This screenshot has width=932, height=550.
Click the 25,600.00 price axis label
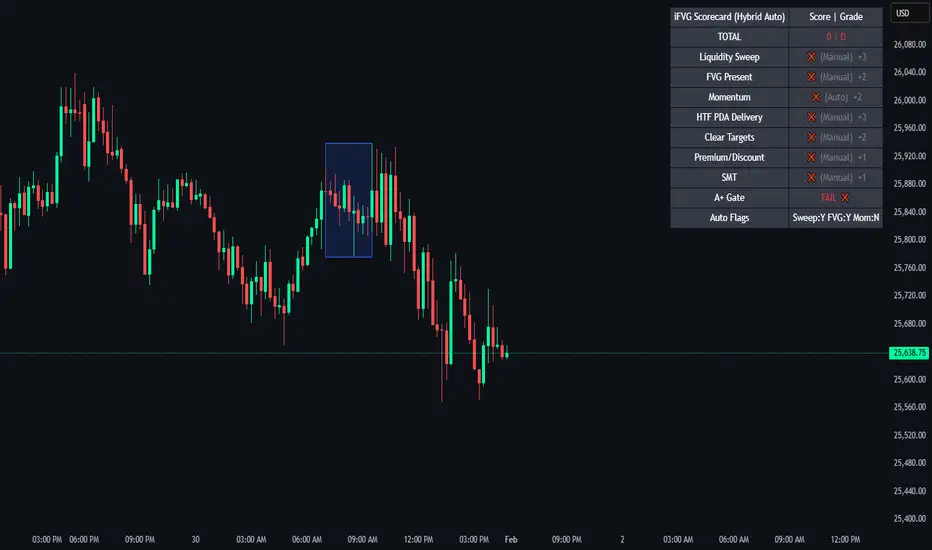909,379
